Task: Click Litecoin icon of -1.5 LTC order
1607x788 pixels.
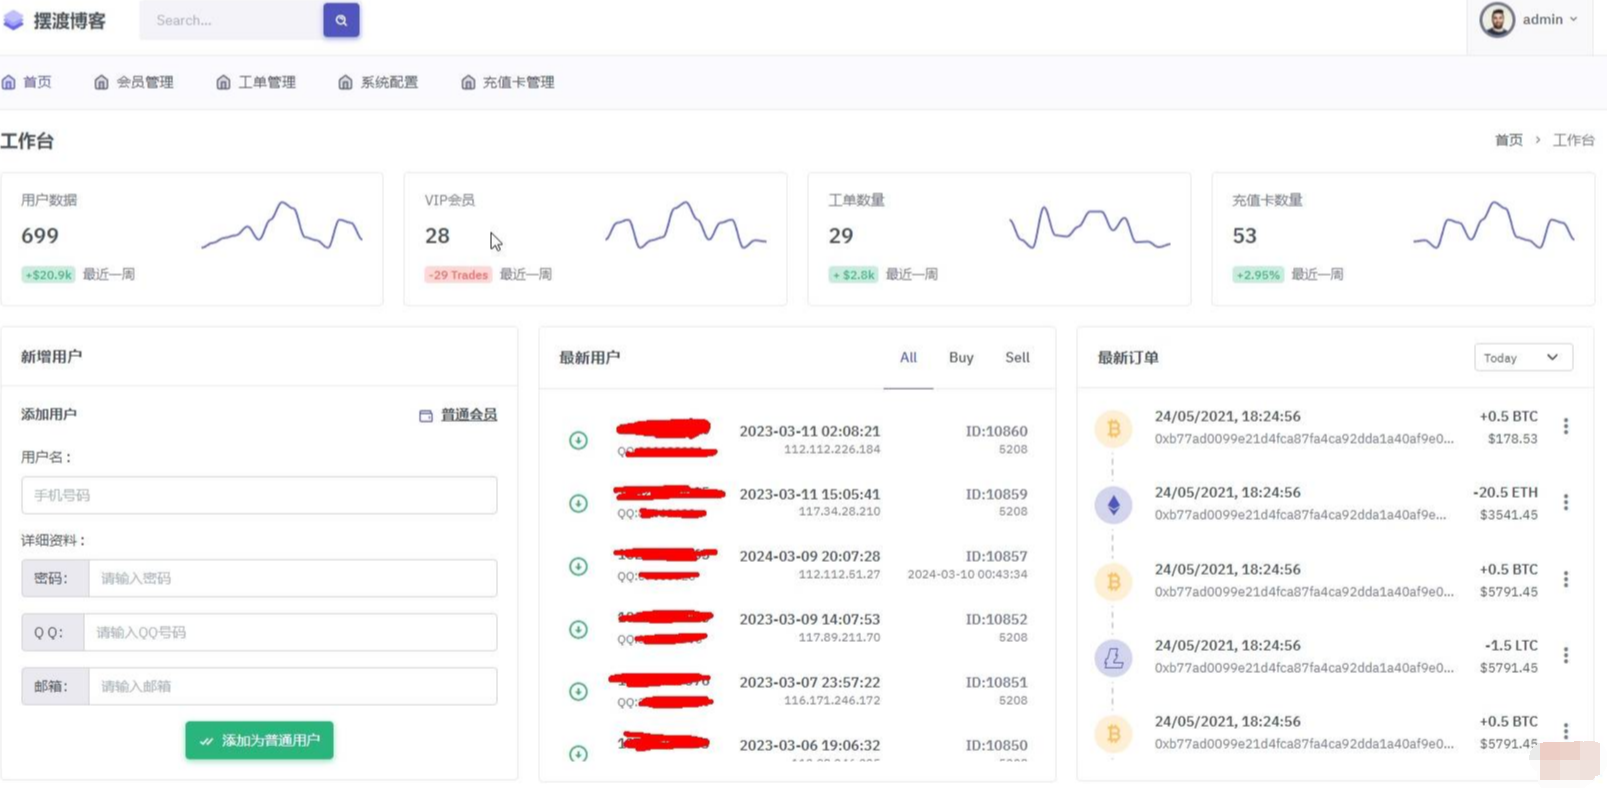Action: coord(1113,658)
